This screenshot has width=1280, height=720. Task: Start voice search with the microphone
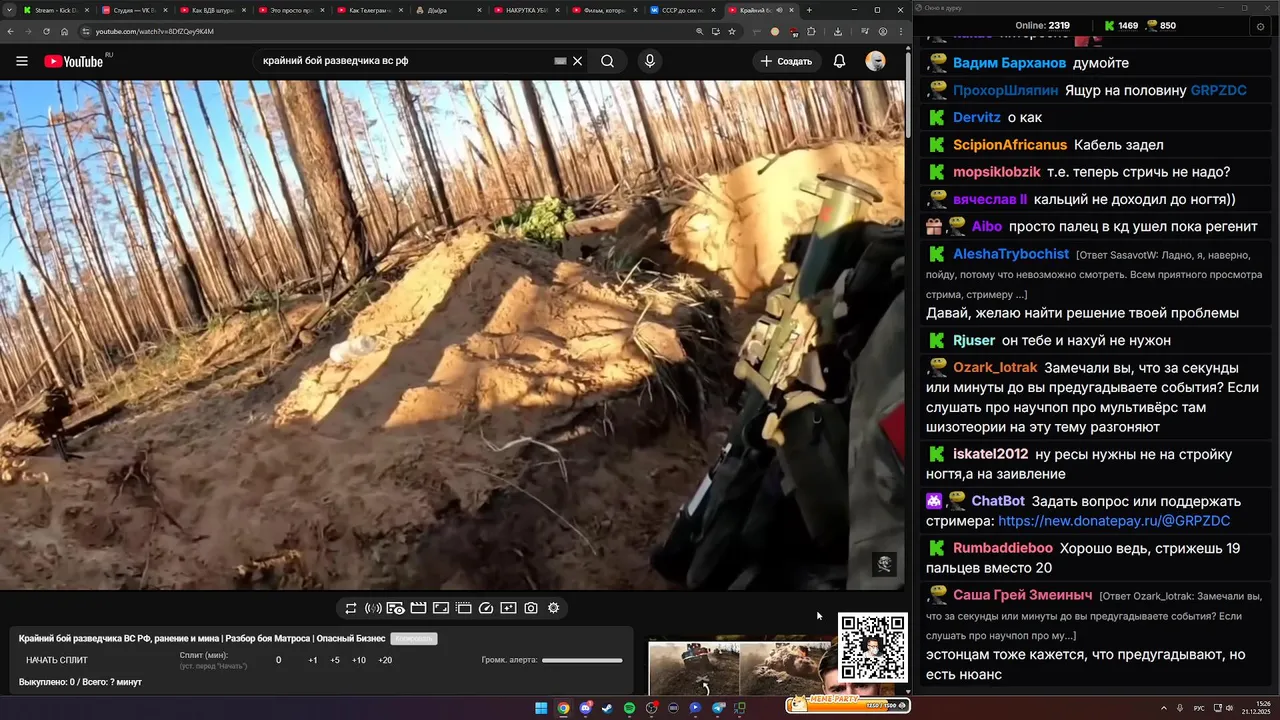650,61
